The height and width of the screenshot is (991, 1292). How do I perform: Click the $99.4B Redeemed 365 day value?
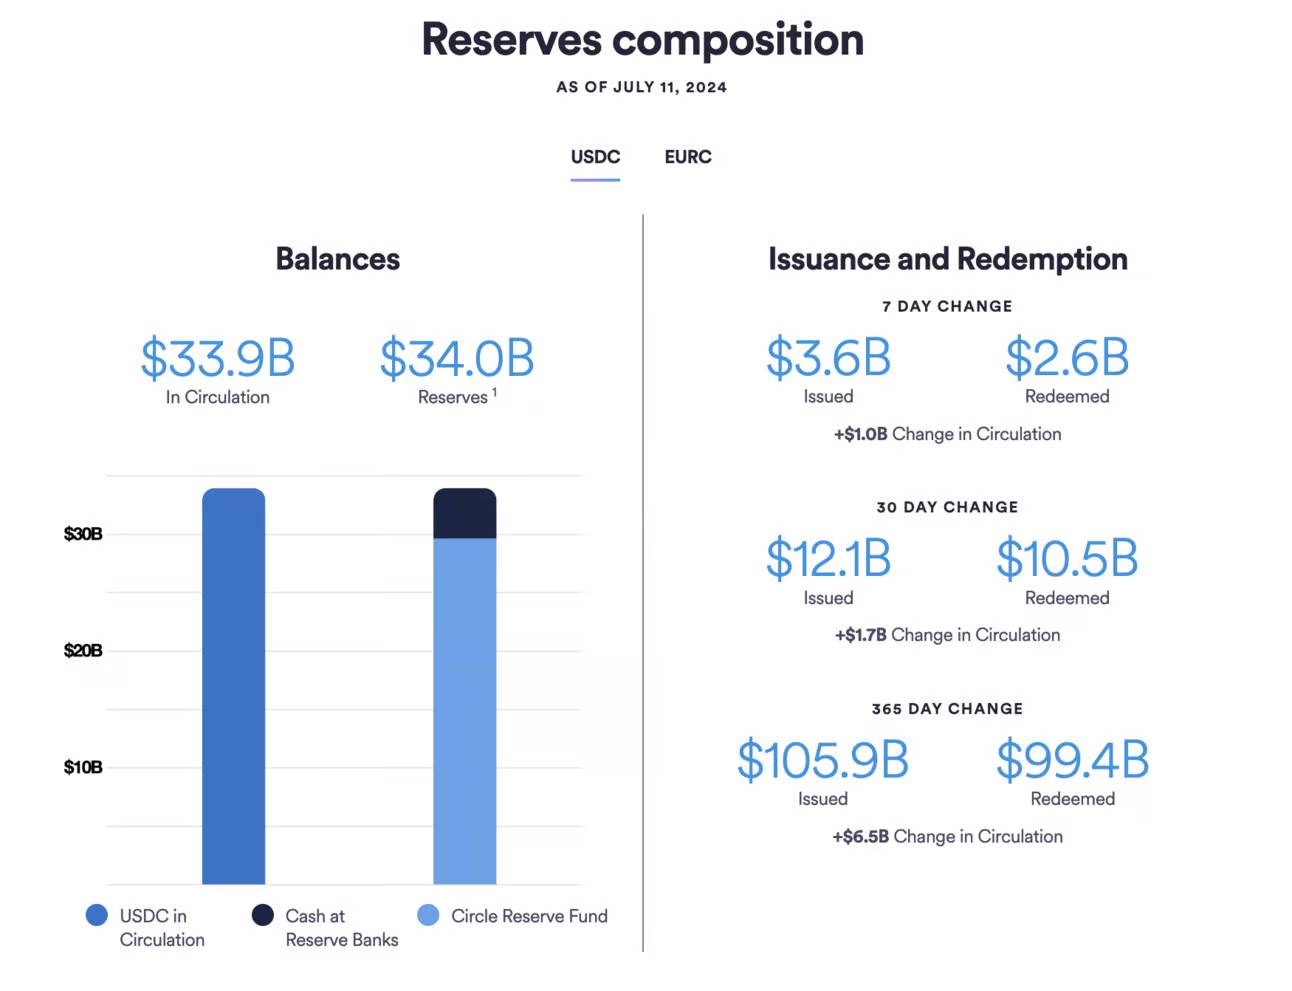(x=1072, y=760)
